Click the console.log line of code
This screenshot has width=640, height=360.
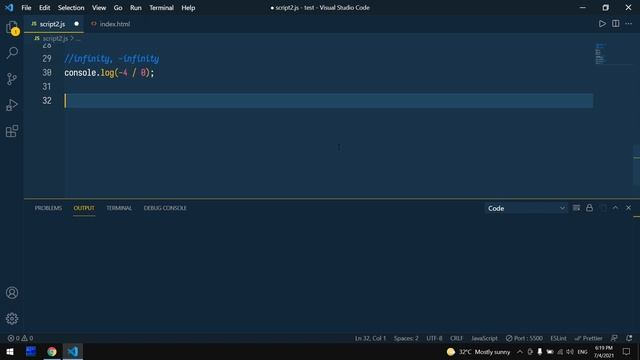point(109,73)
